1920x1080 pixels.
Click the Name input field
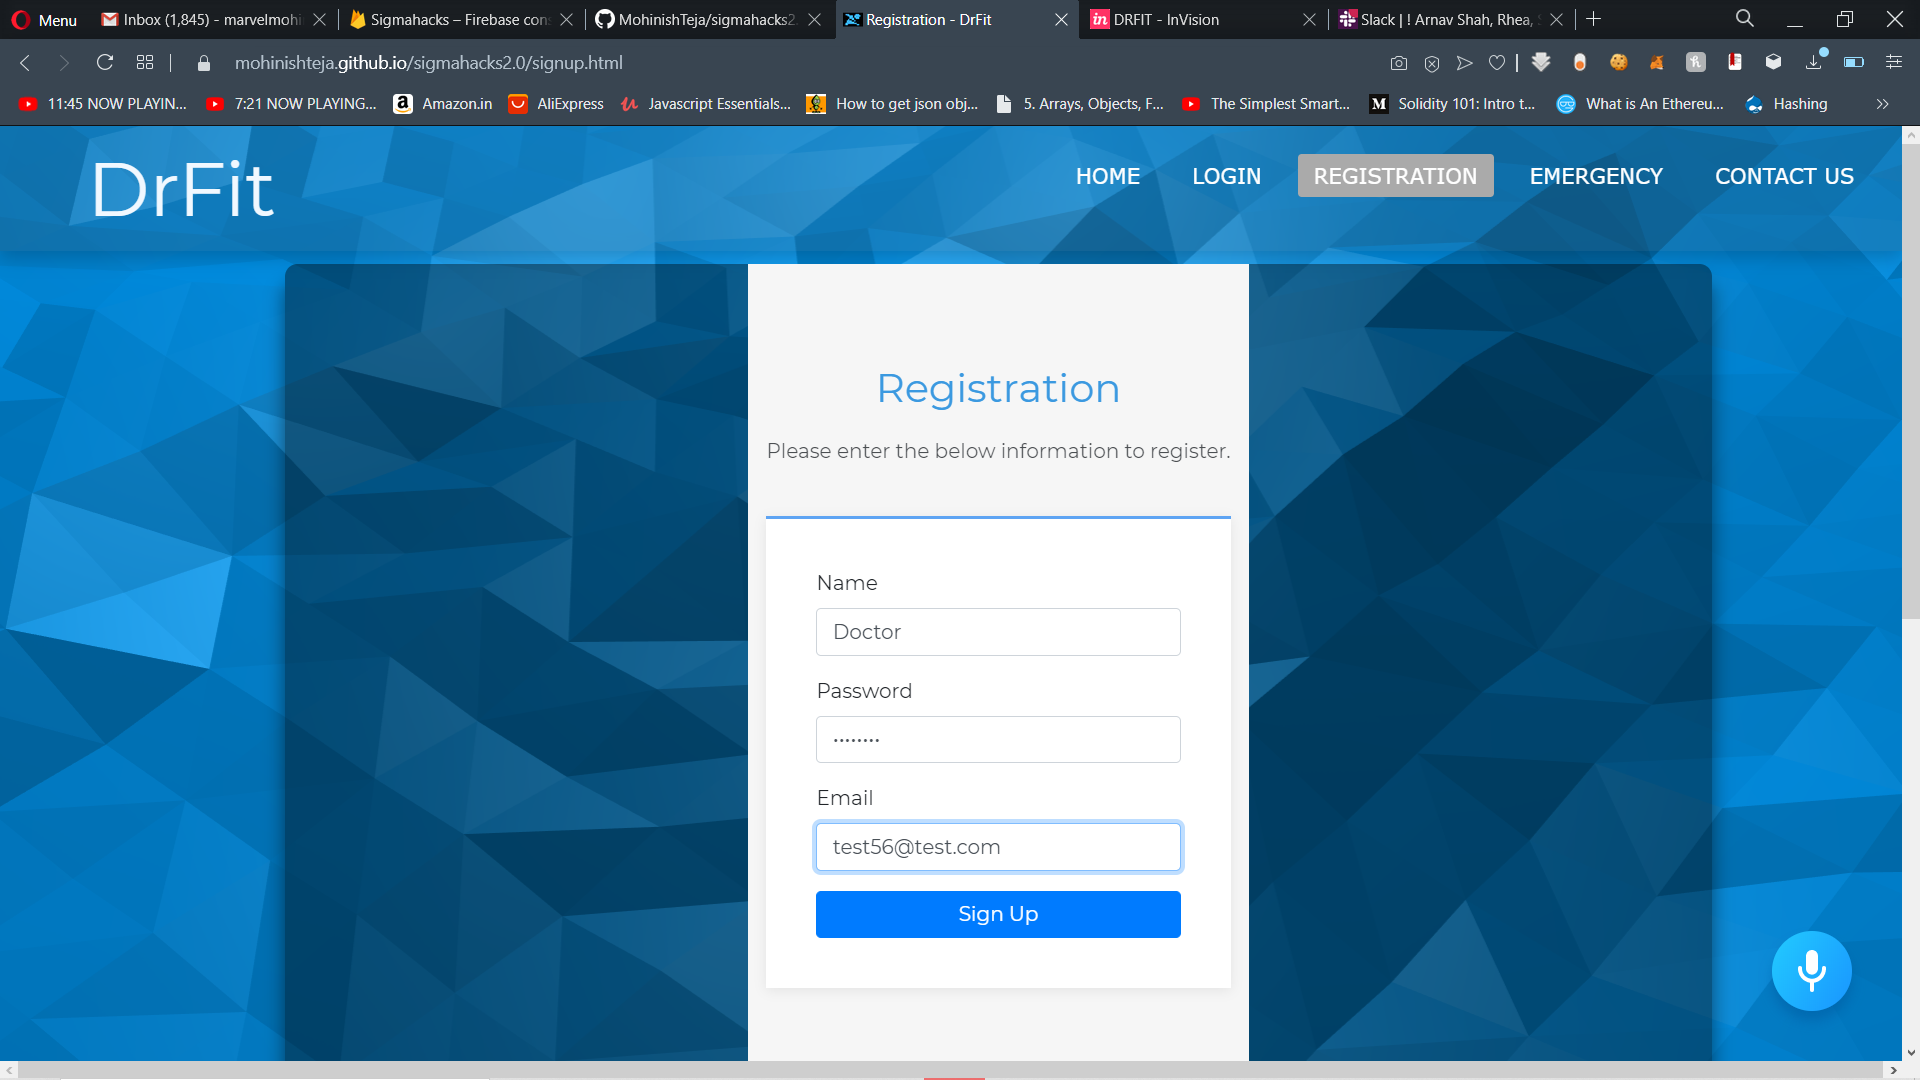pos(998,632)
